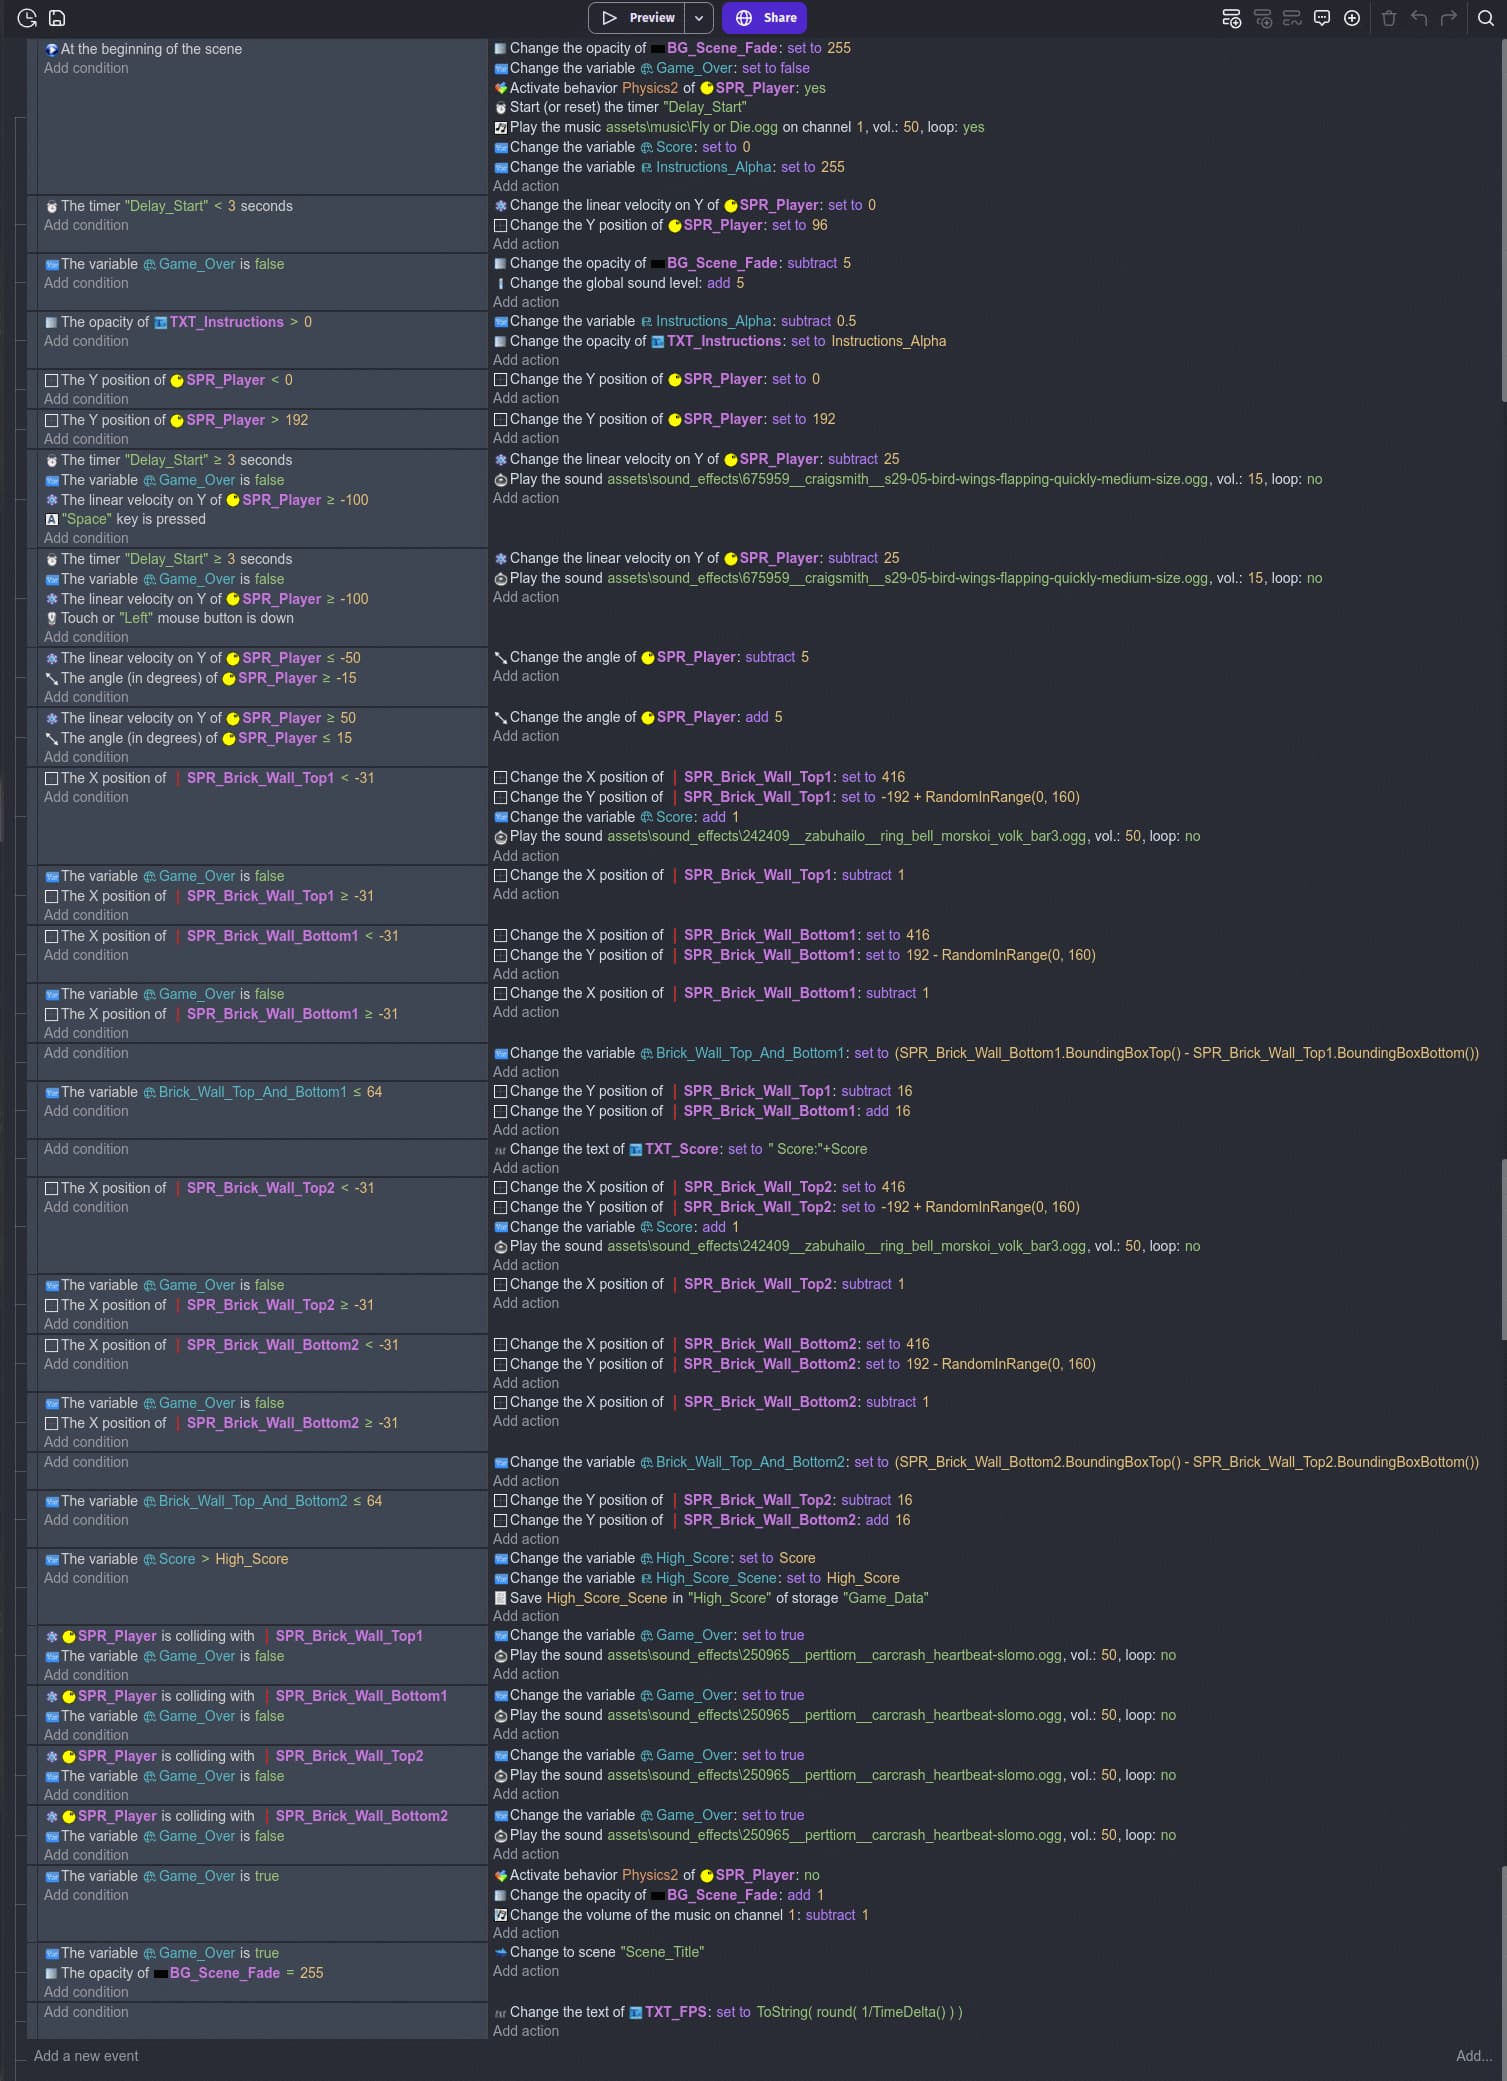The height and width of the screenshot is (2081, 1507).
Task: Select 'opacity of BG_Scene_Fade: subtract 5' action
Action: (x=673, y=264)
